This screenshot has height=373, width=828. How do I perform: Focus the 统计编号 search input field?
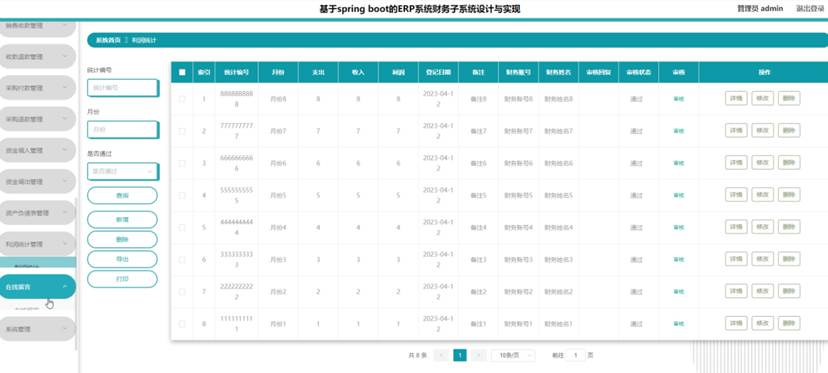(123, 88)
